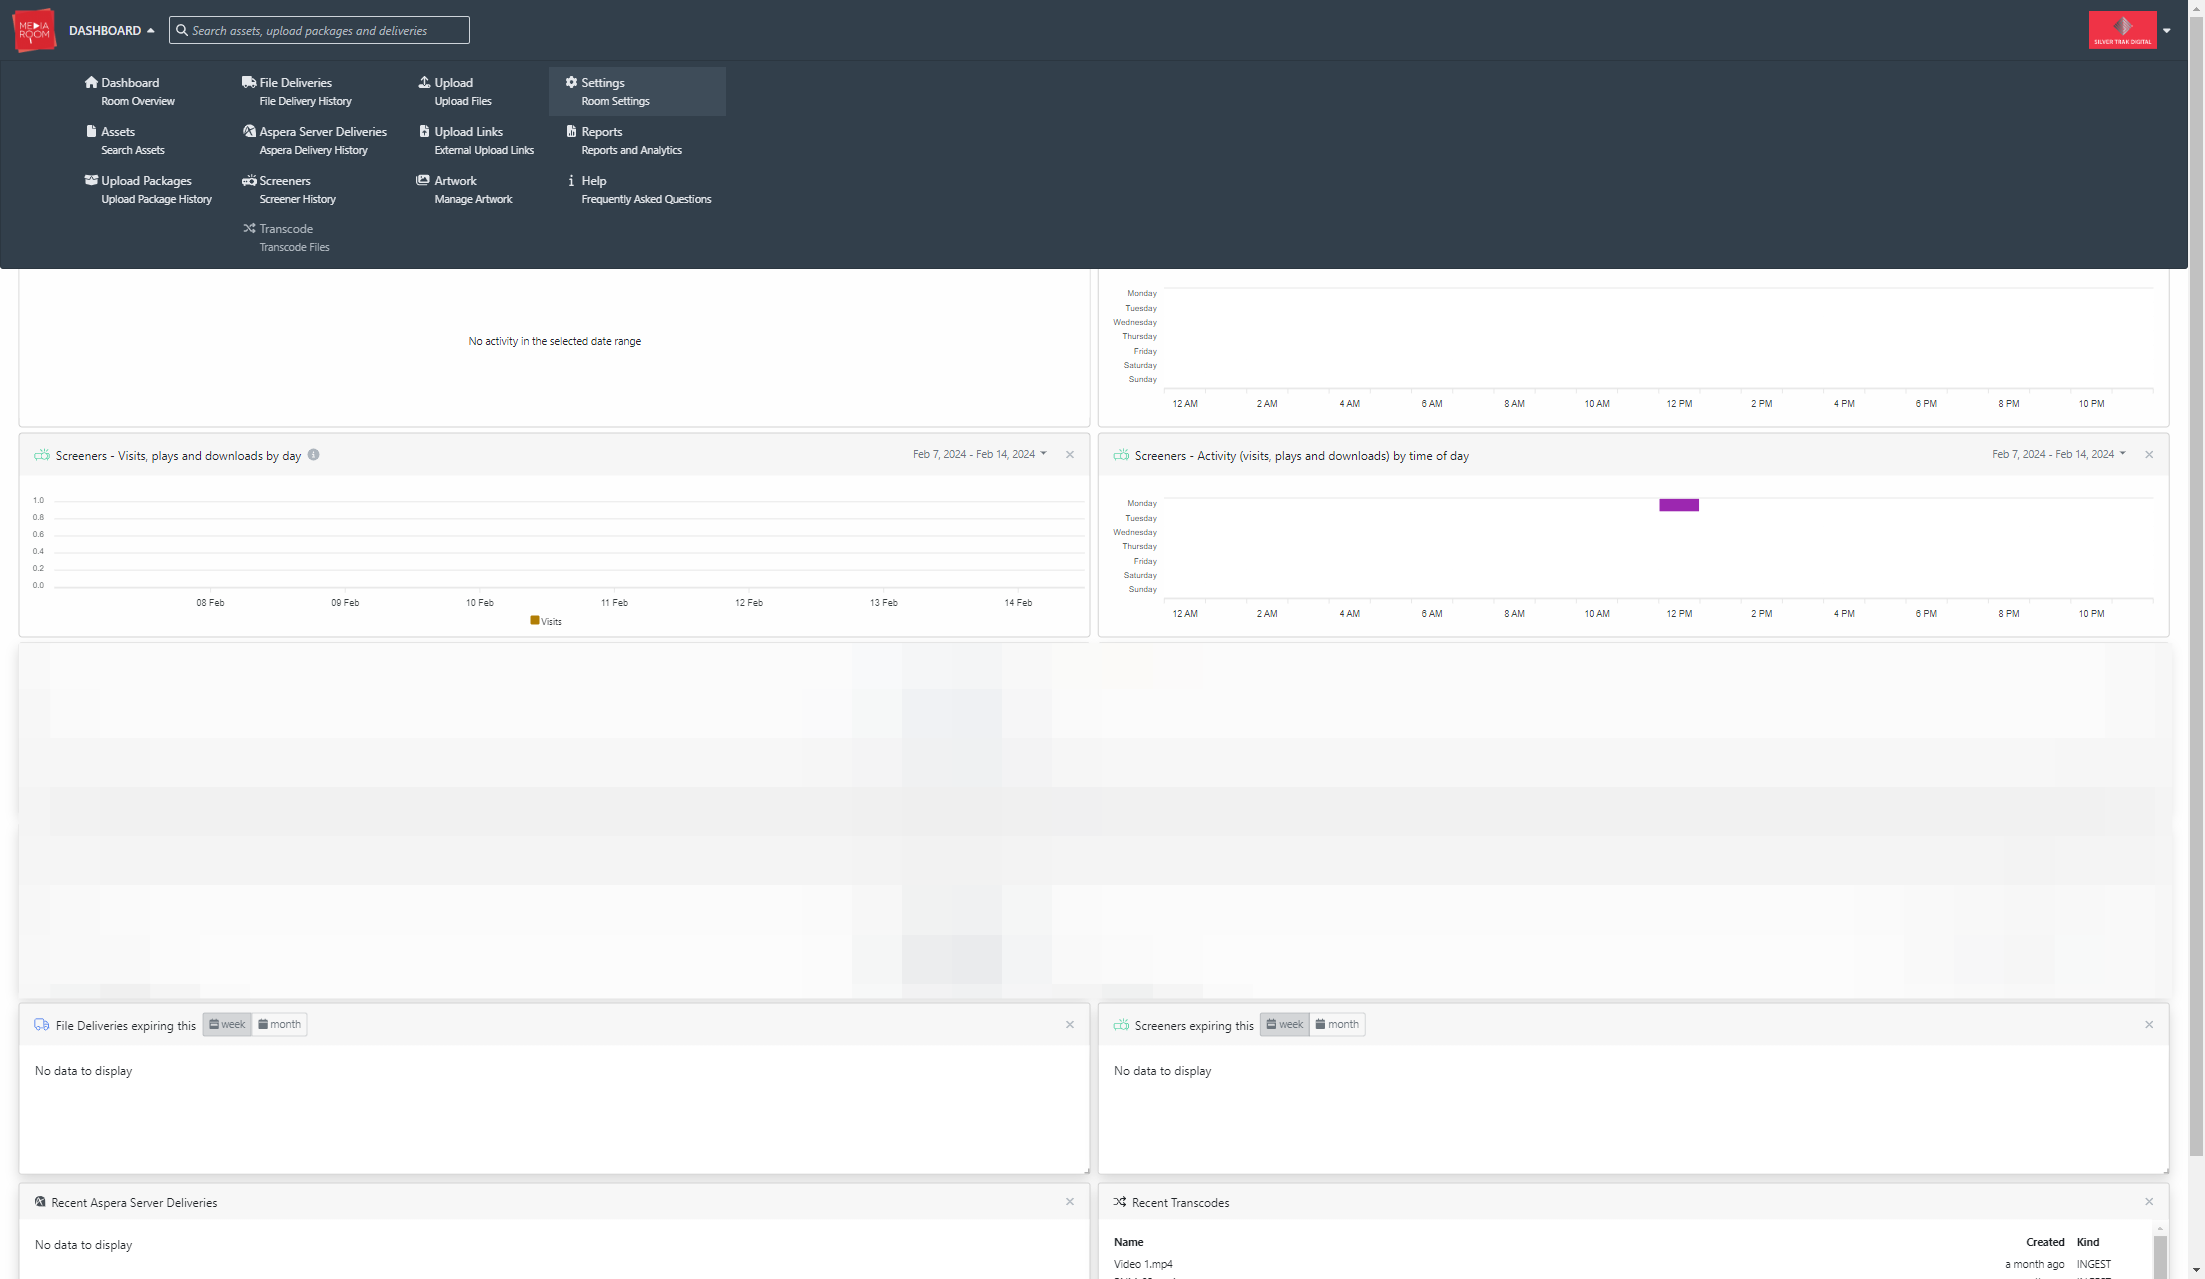Click the Upload arrow icon in menu
Viewport: 2205px width, 1279px height.
point(424,82)
